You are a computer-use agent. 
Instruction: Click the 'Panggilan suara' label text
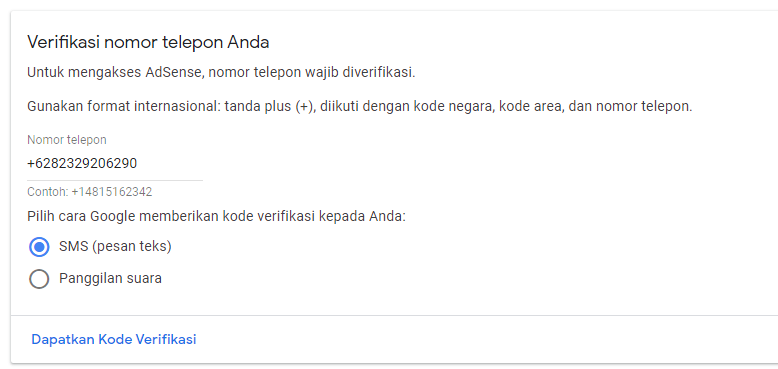pos(110,279)
